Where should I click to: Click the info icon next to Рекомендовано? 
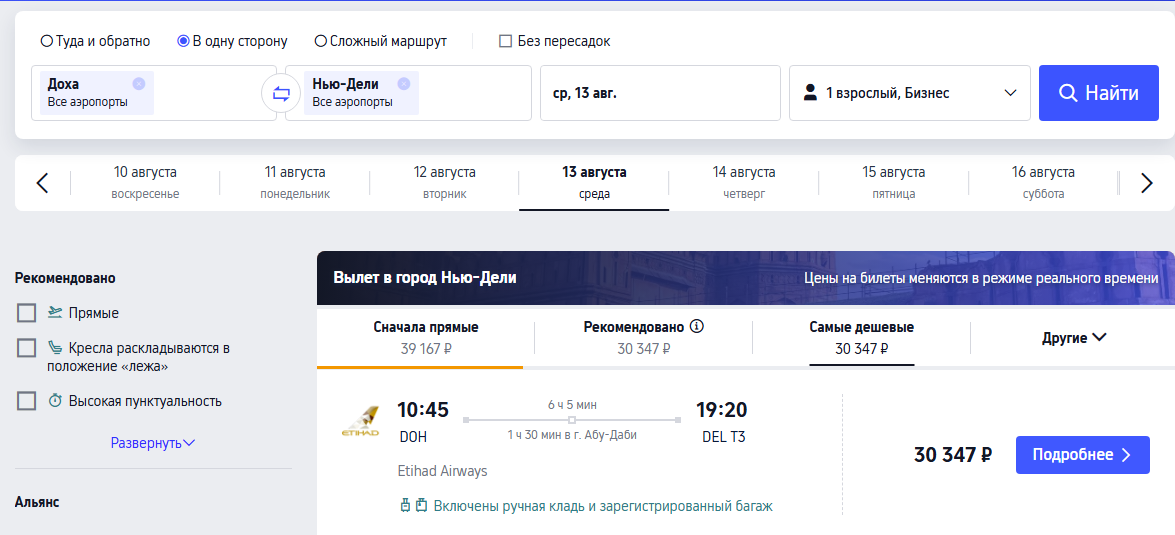(x=697, y=327)
